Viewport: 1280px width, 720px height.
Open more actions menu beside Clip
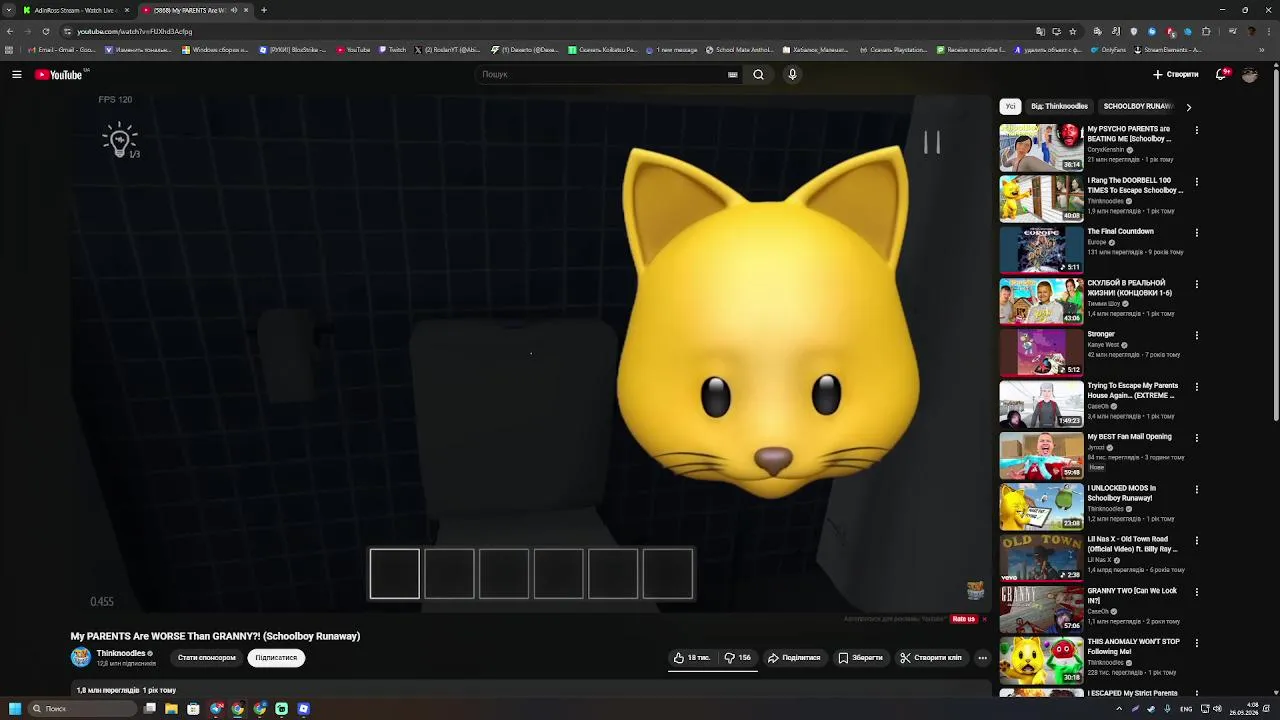pyautogui.click(x=982, y=658)
